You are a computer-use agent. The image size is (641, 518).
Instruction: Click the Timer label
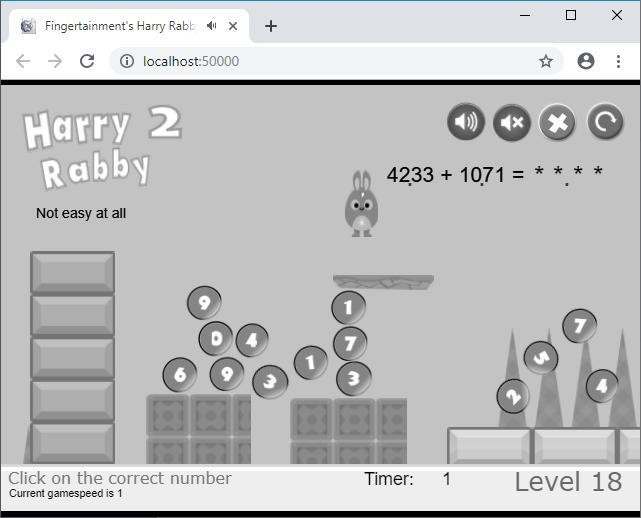[389, 479]
